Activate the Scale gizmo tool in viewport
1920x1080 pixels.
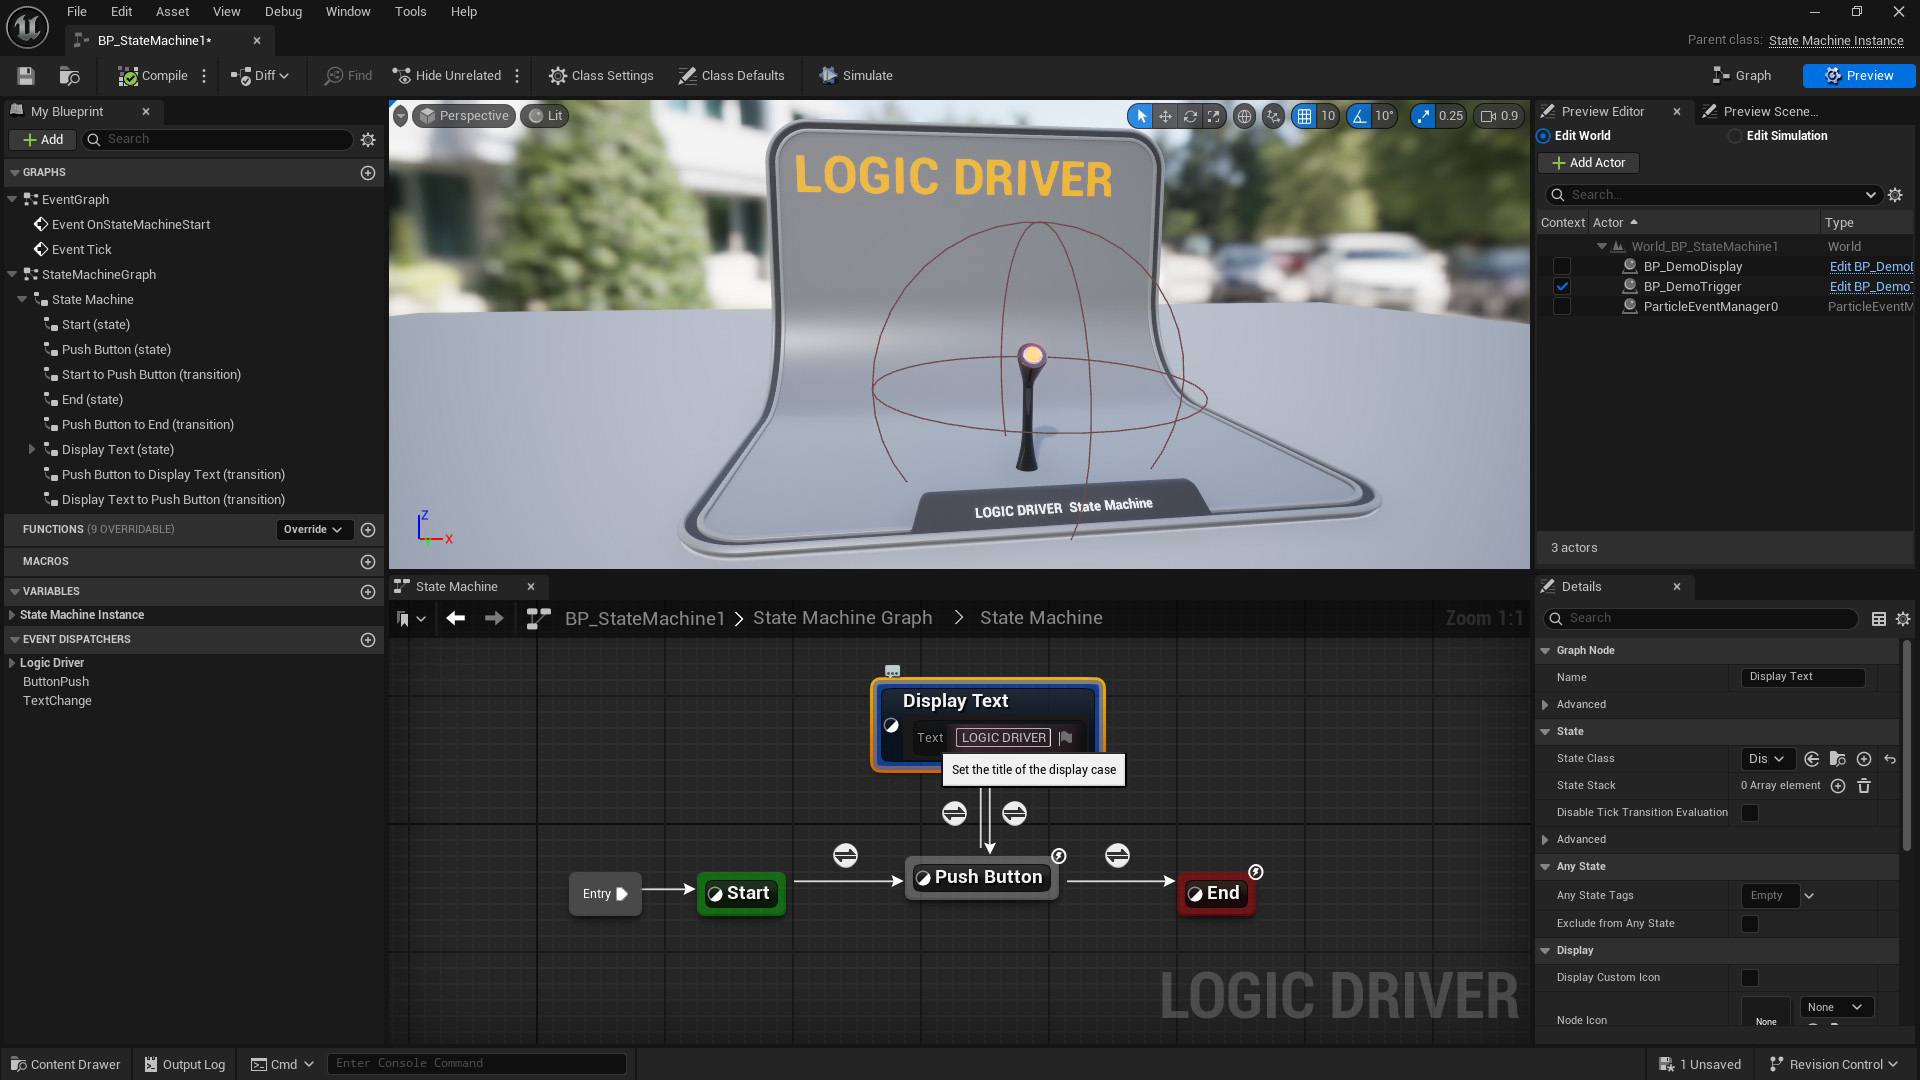point(1213,116)
